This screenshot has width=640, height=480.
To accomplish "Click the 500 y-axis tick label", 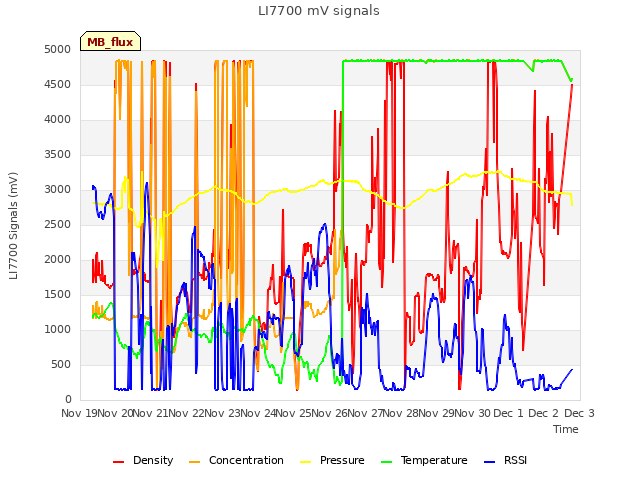I will coord(61,364).
